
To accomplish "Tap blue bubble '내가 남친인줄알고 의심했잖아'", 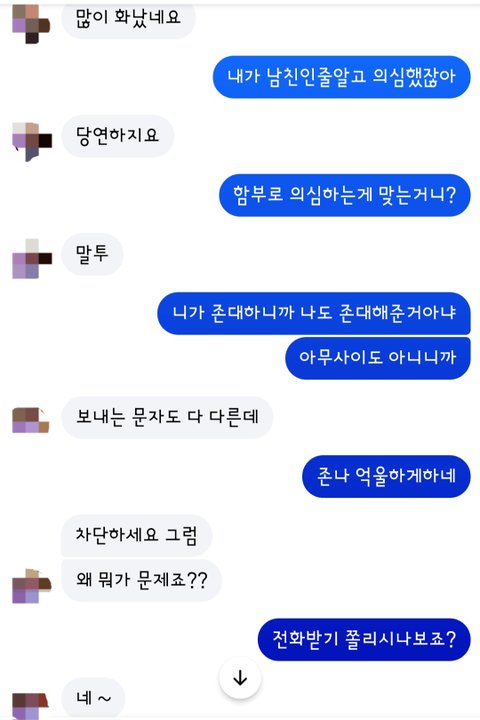I will [341, 77].
